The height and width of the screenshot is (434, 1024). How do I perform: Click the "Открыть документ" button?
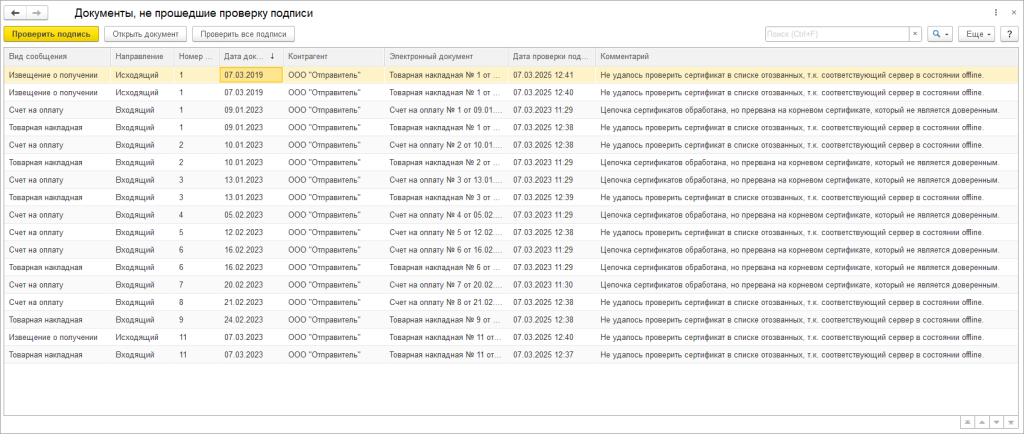point(146,34)
